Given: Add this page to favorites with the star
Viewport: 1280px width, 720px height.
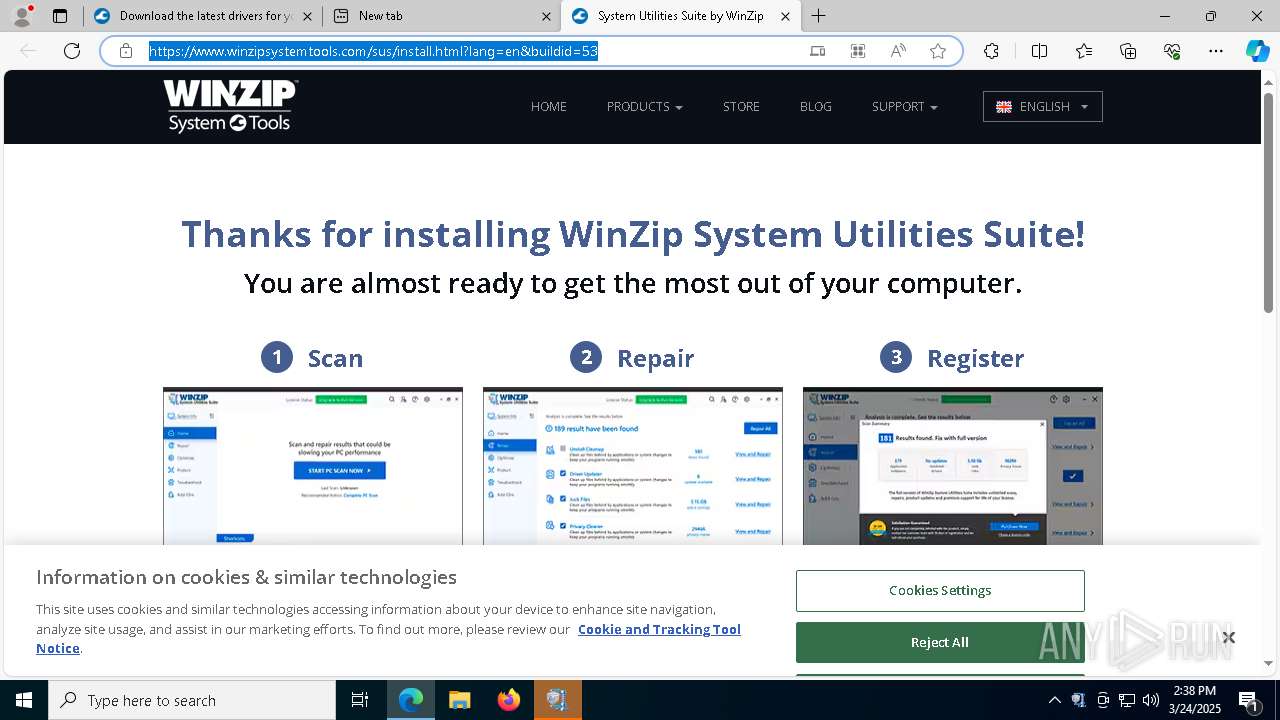Looking at the screenshot, I should click(938, 51).
